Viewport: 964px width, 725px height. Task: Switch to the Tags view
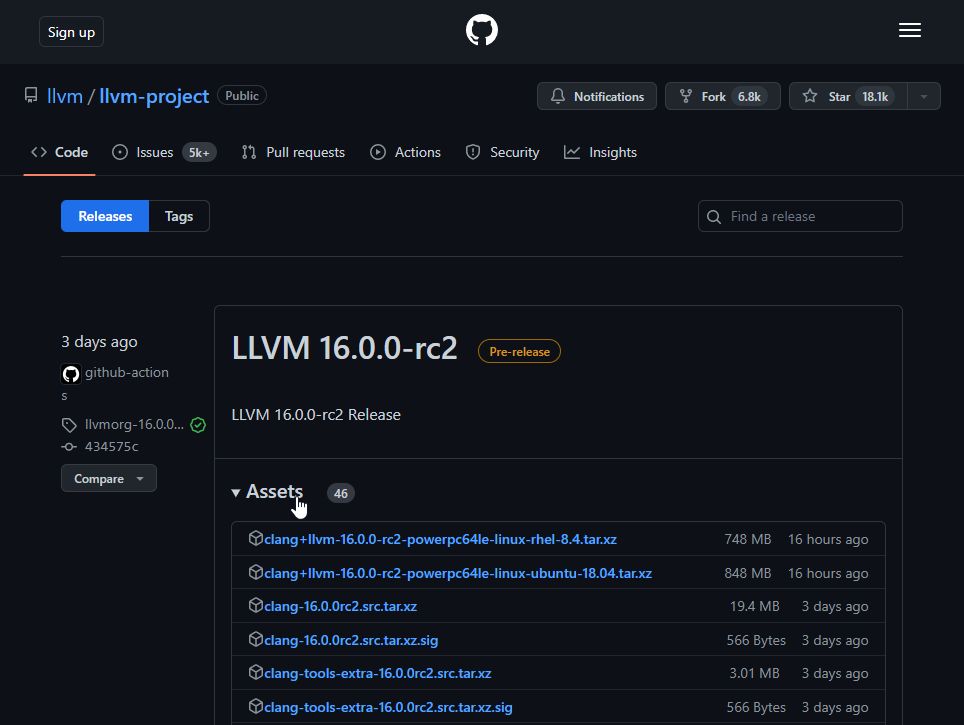click(x=179, y=216)
